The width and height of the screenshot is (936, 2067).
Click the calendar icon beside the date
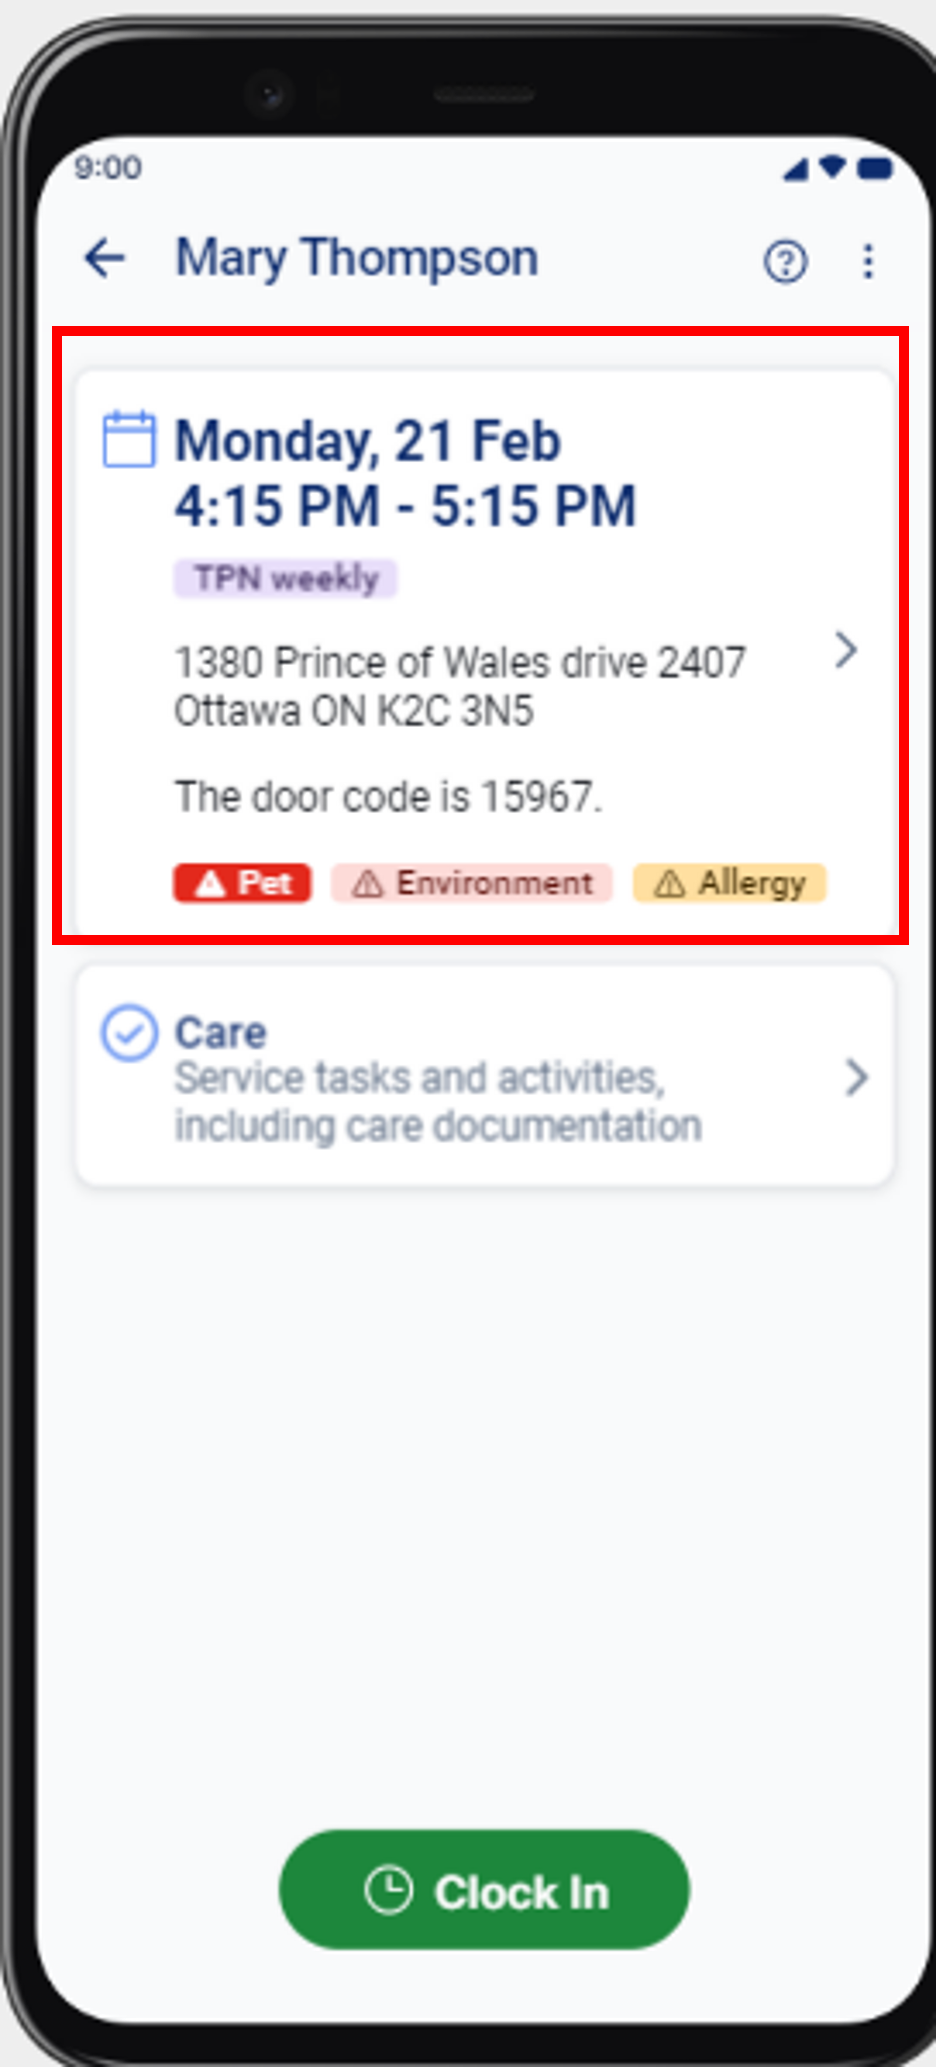[129, 438]
